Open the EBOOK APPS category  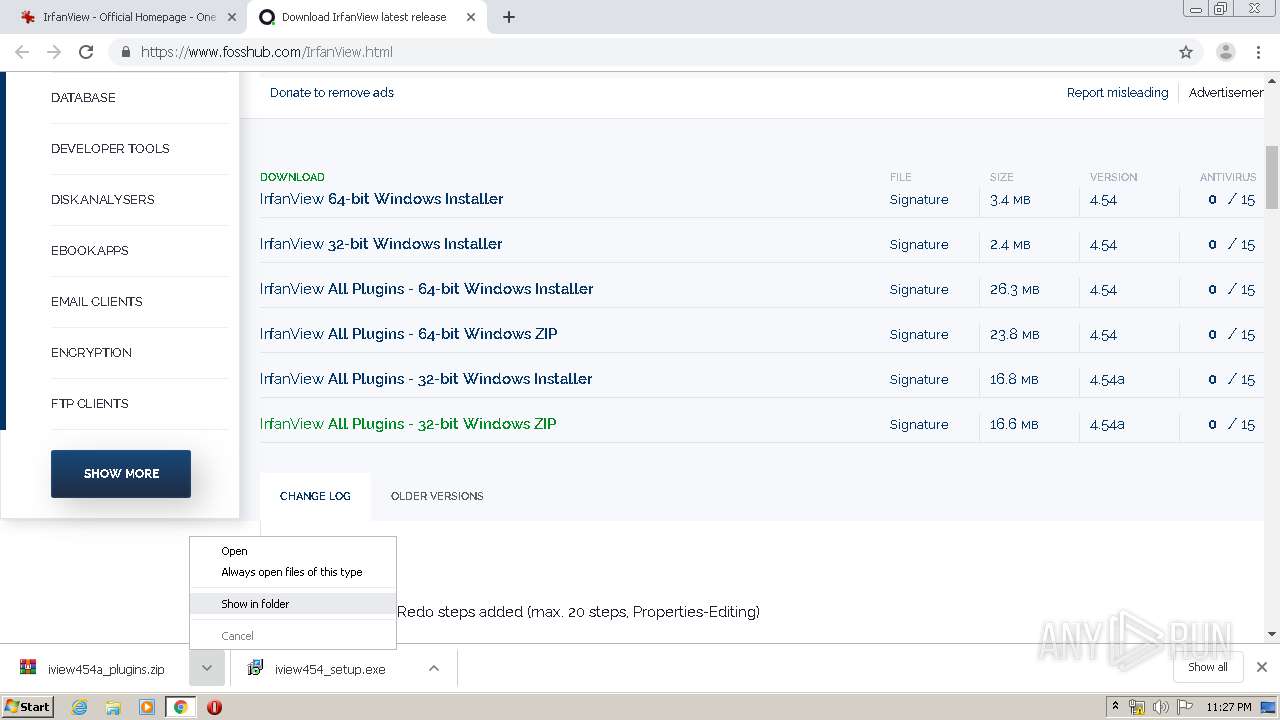point(89,251)
